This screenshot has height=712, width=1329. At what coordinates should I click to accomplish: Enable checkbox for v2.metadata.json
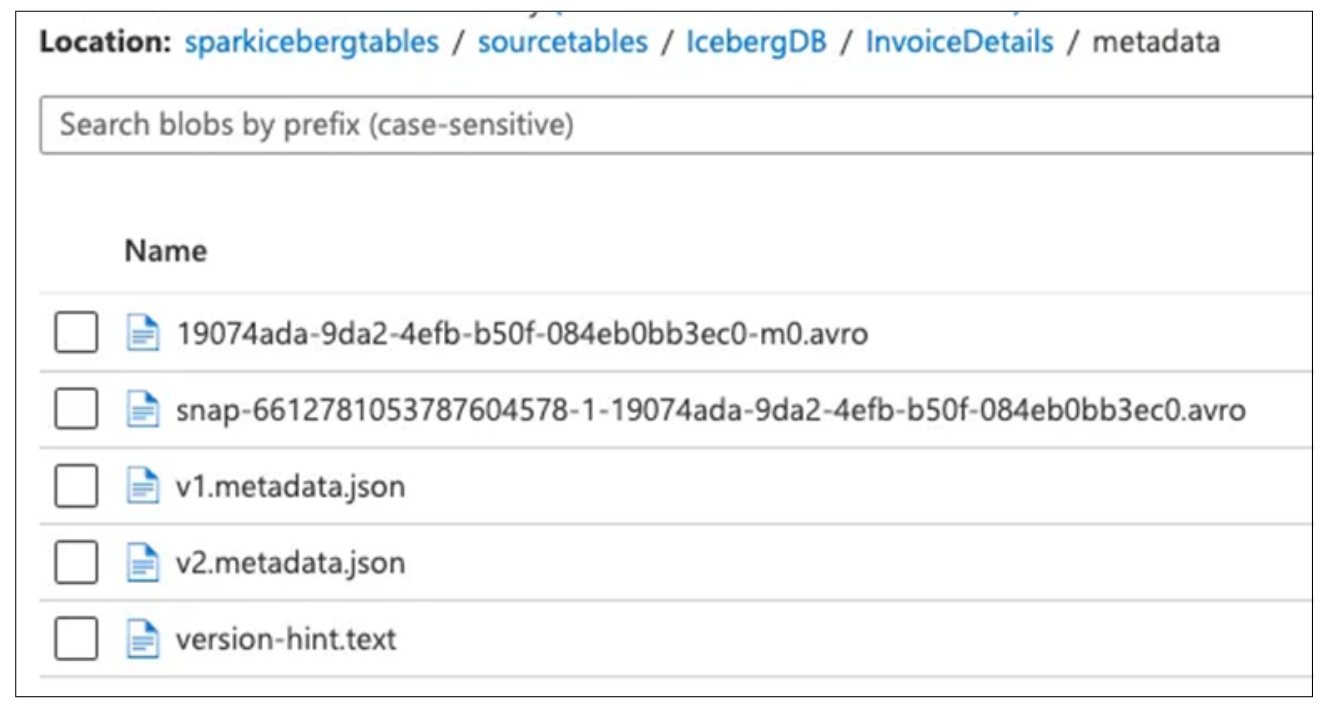[76, 563]
